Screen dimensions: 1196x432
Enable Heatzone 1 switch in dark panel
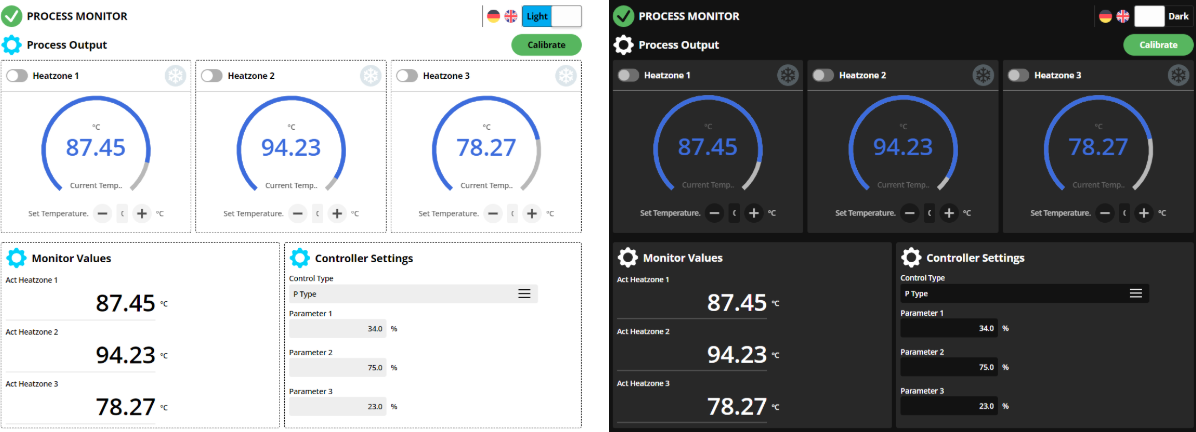(629, 75)
